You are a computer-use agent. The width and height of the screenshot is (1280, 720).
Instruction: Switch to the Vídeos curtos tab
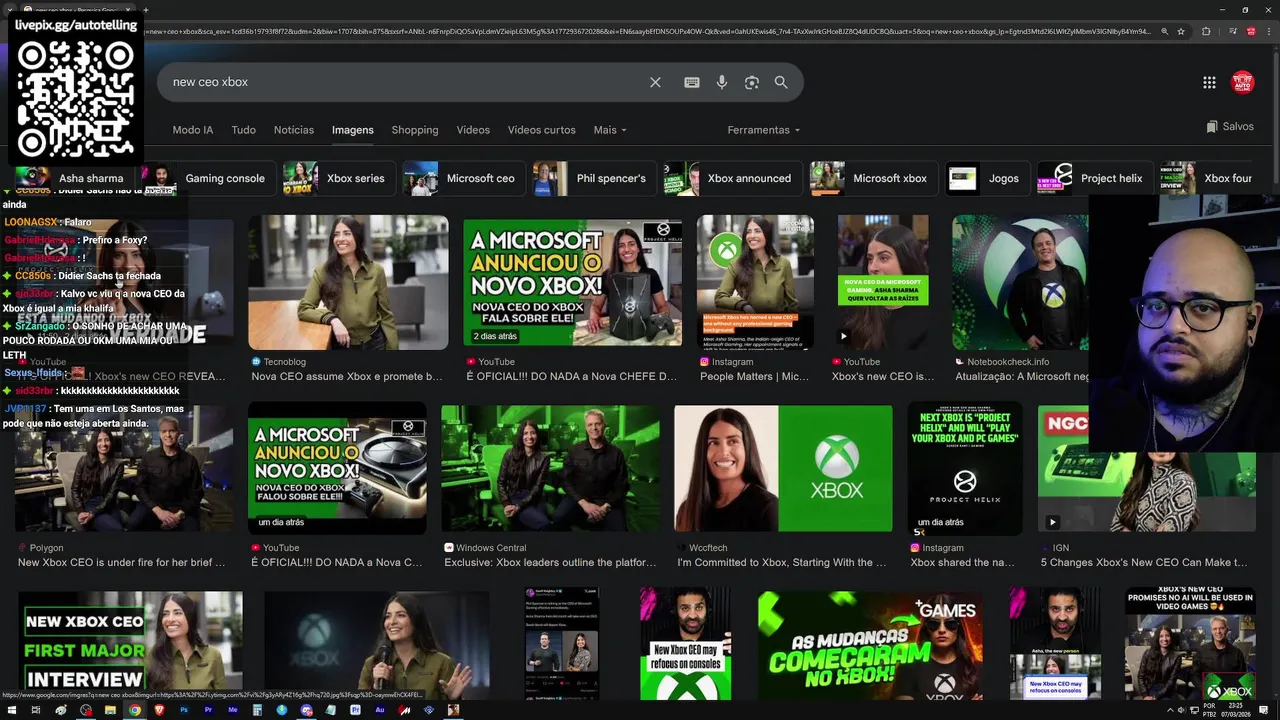(x=541, y=130)
